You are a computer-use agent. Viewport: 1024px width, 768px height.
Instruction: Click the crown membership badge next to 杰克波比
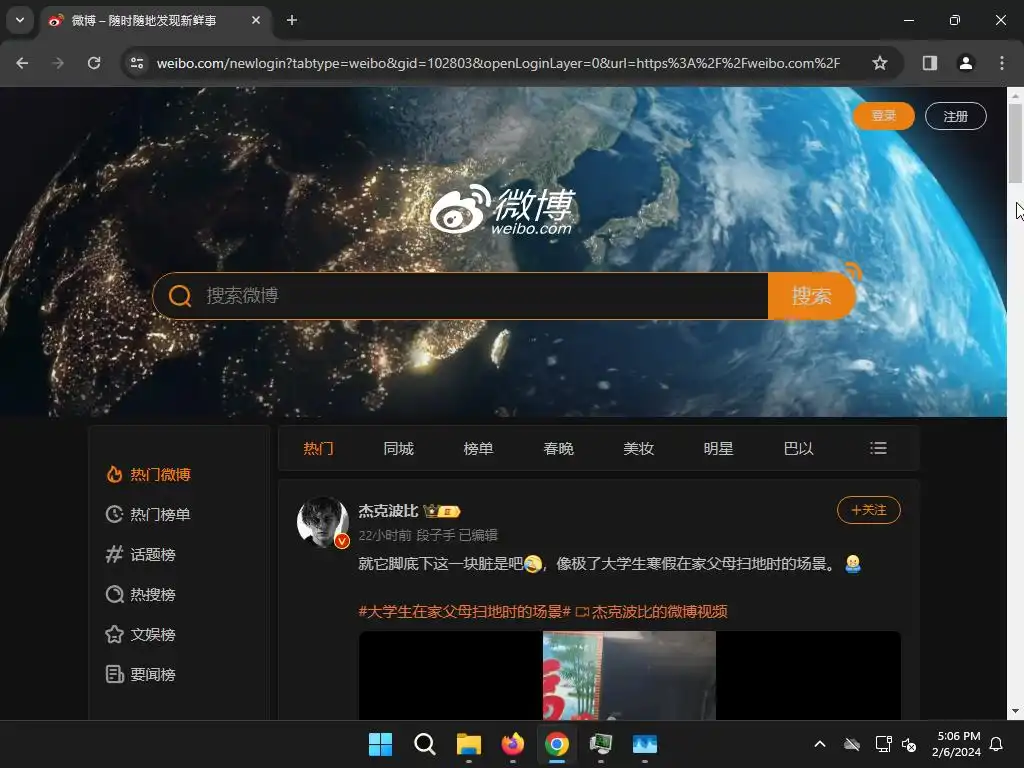[442, 511]
